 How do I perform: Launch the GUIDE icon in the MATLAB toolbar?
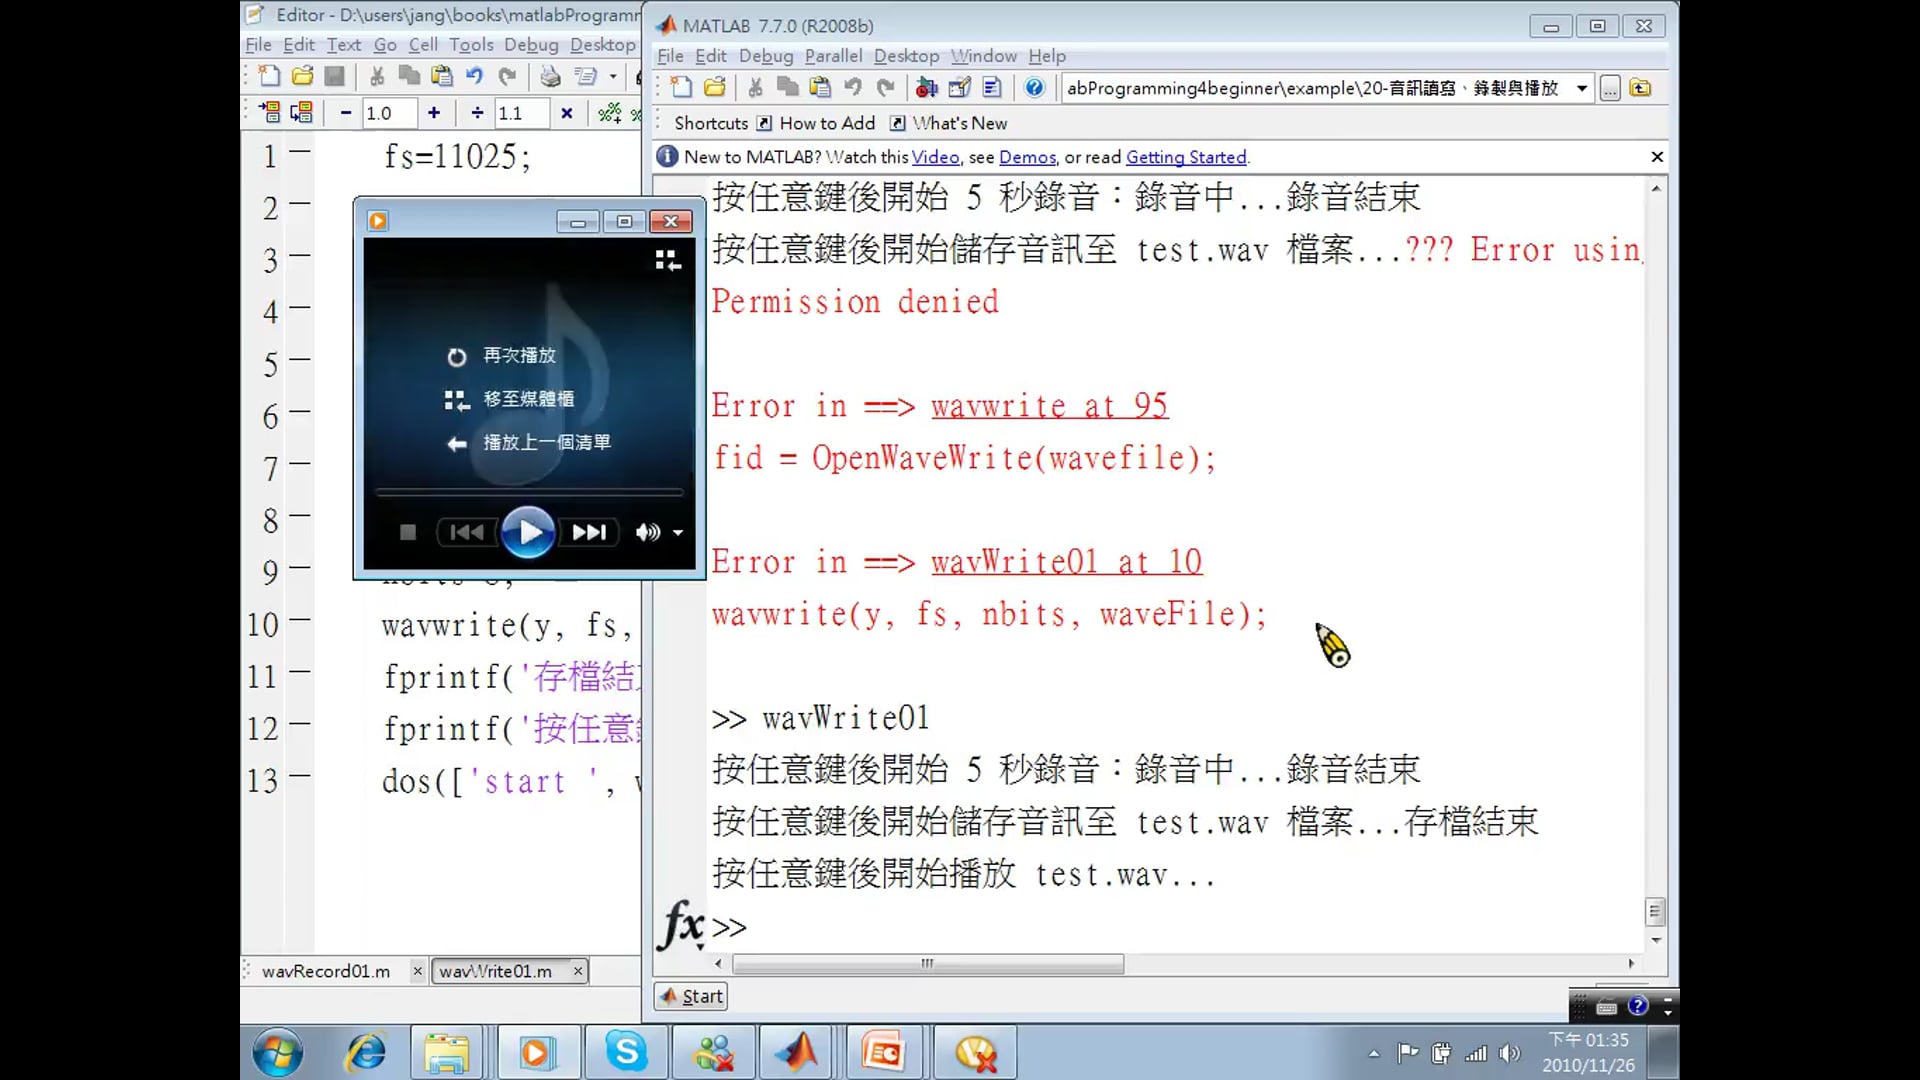959,88
